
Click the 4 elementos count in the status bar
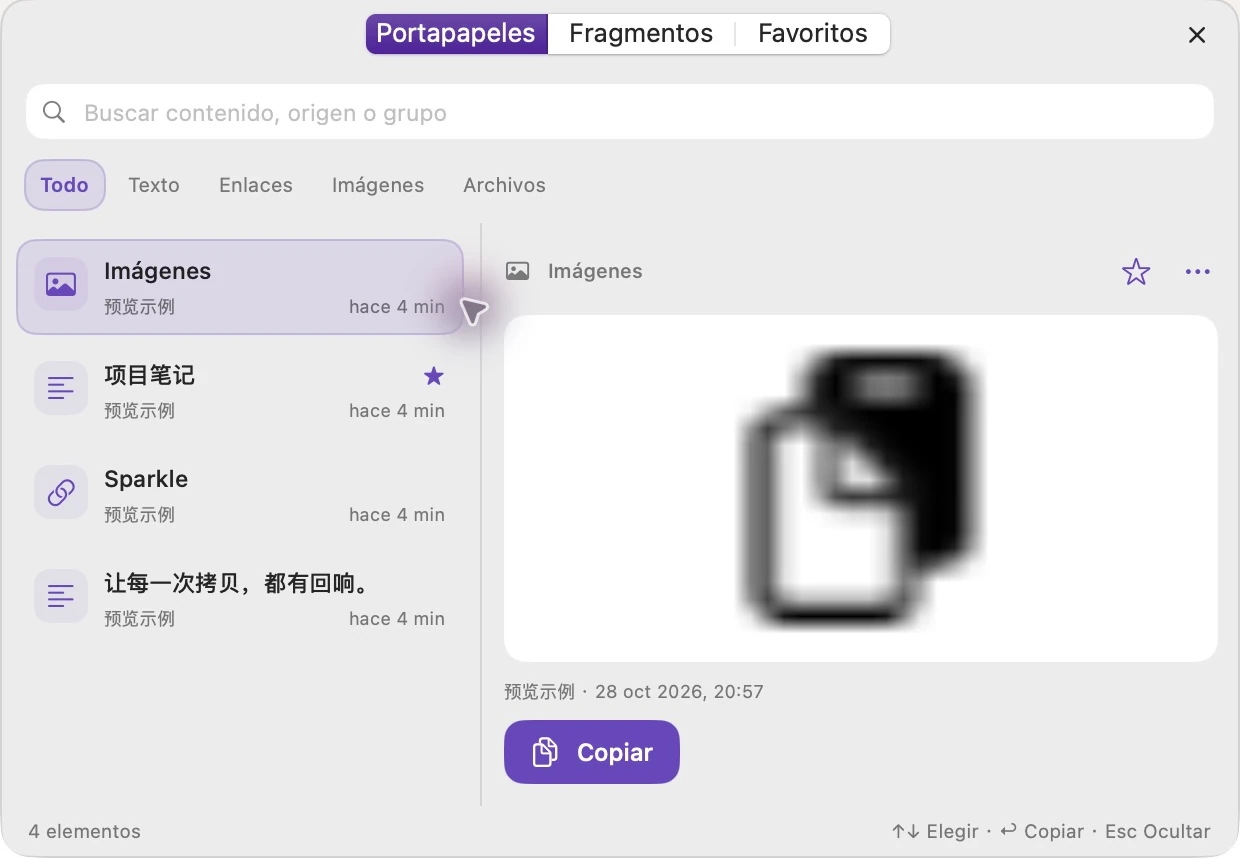pyautogui.click(x=85, y=831)
